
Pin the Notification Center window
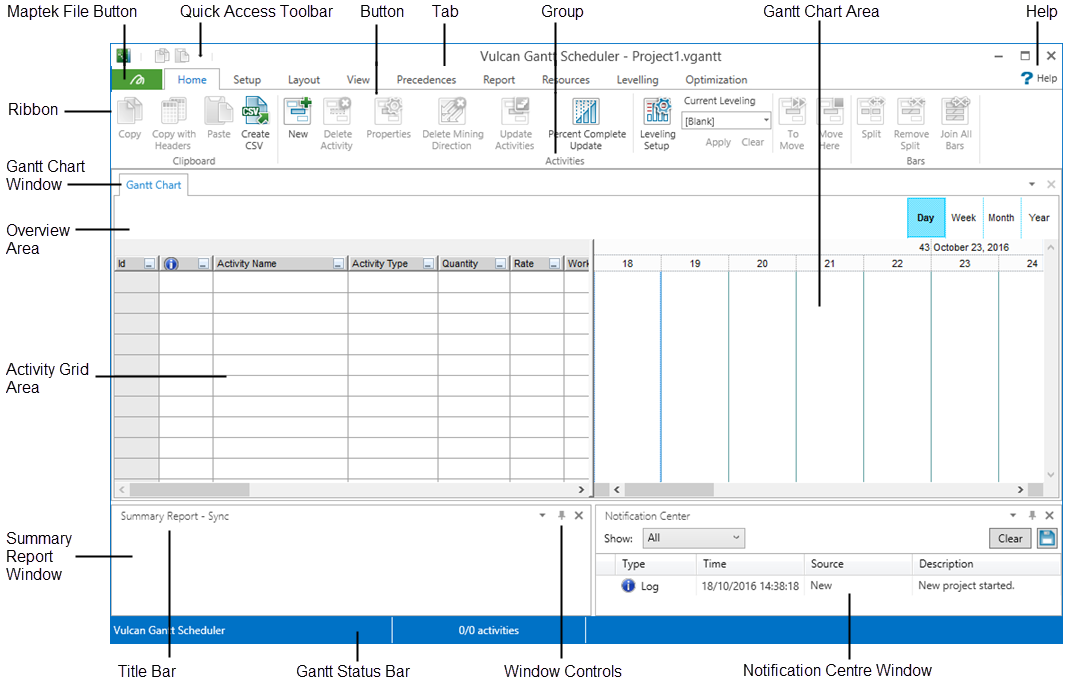tap(1031, 516)
